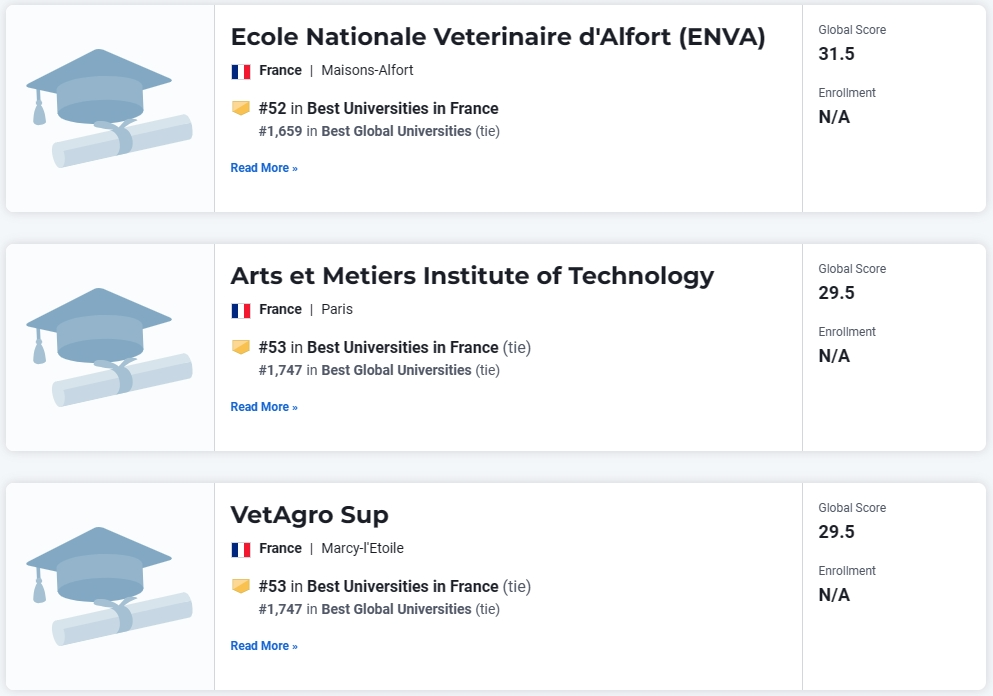Click the 31.5 Global Score value

pyautogui.click(x=836, y=54)
